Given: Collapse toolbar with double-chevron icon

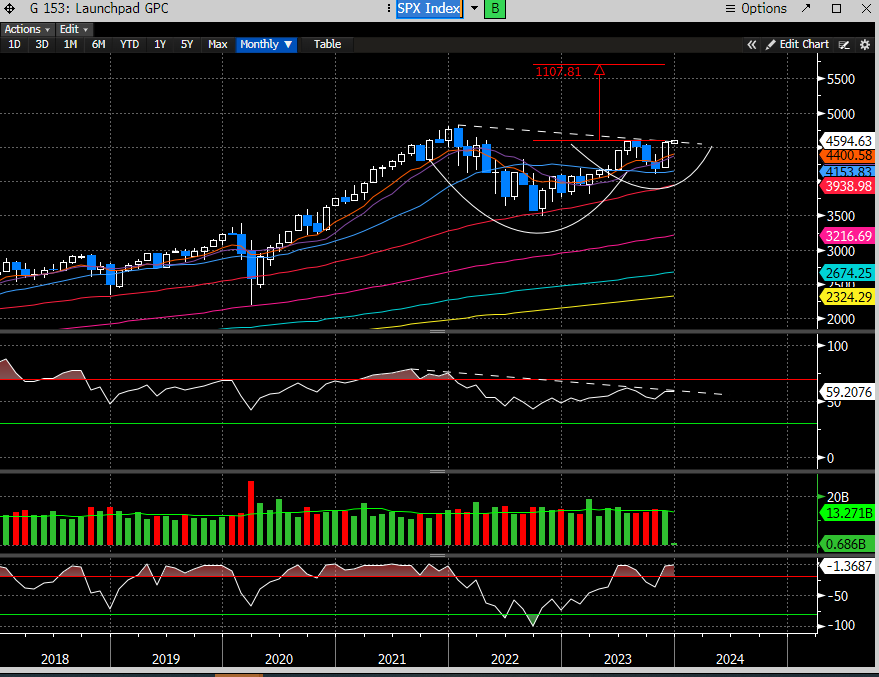Looking at the screenshot, I should click(751, 44).
